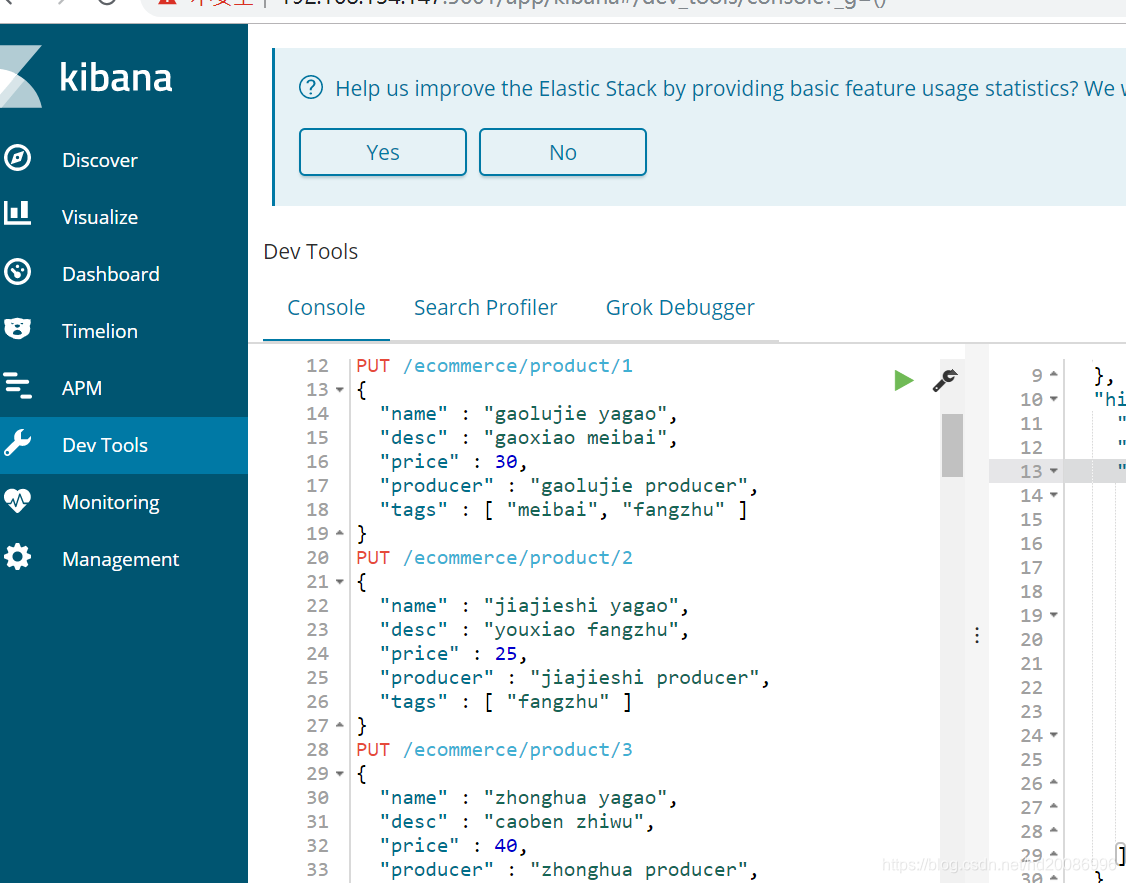Viewport: 1126px width, 883px height.
Task: Click price value 30
Action: pos(506,462)
